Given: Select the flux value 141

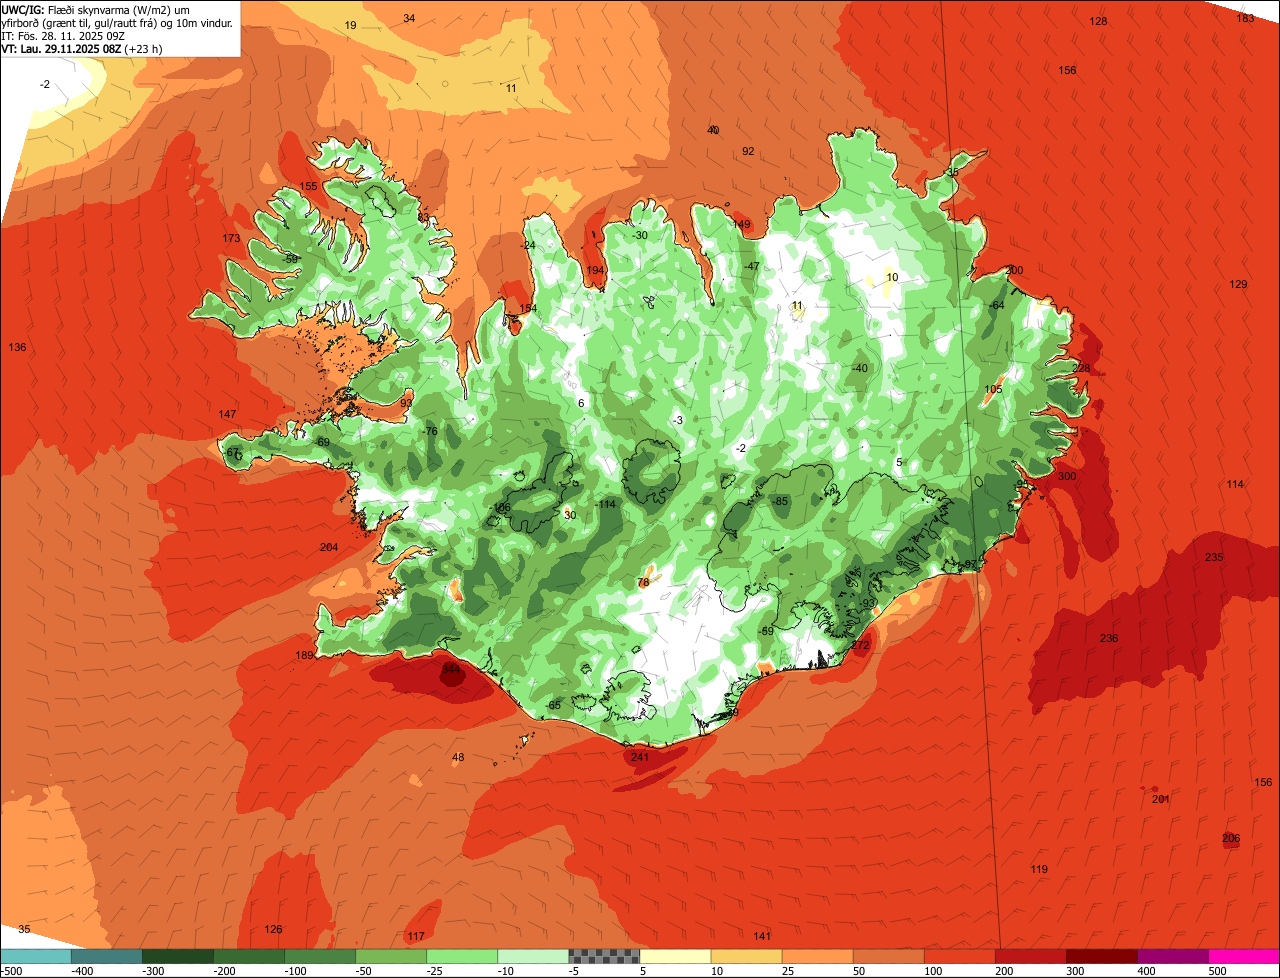Looking at the screenshot, I should [762, 936].
